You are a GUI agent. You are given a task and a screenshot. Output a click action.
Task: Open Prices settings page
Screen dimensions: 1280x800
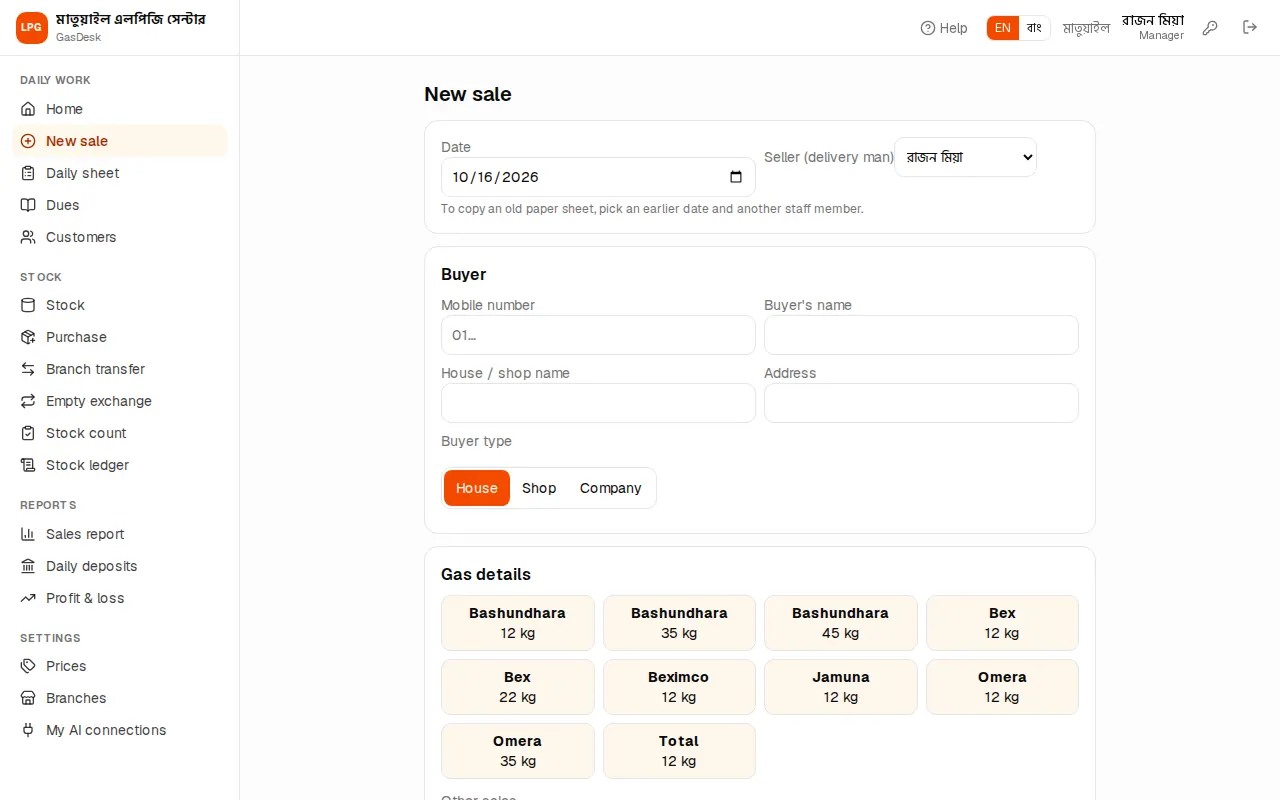120,666
